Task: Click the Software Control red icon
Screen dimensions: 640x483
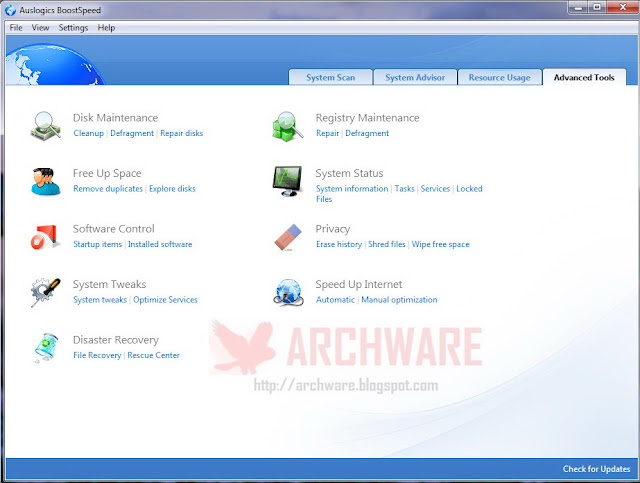Action: tap(45, 237)
